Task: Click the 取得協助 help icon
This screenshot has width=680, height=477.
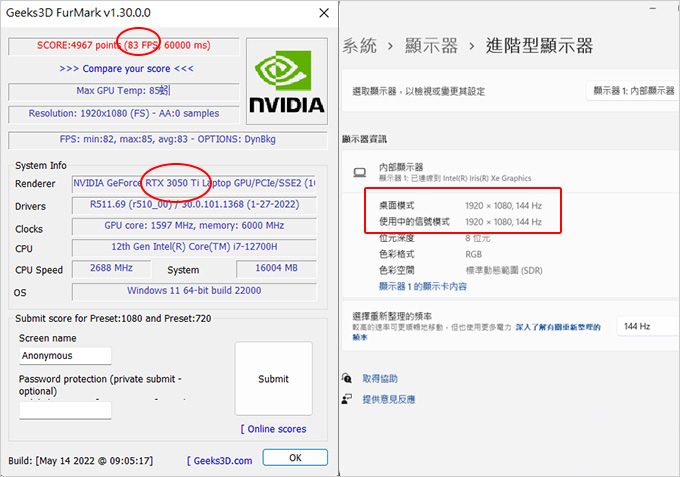Action: click(347, 378)
